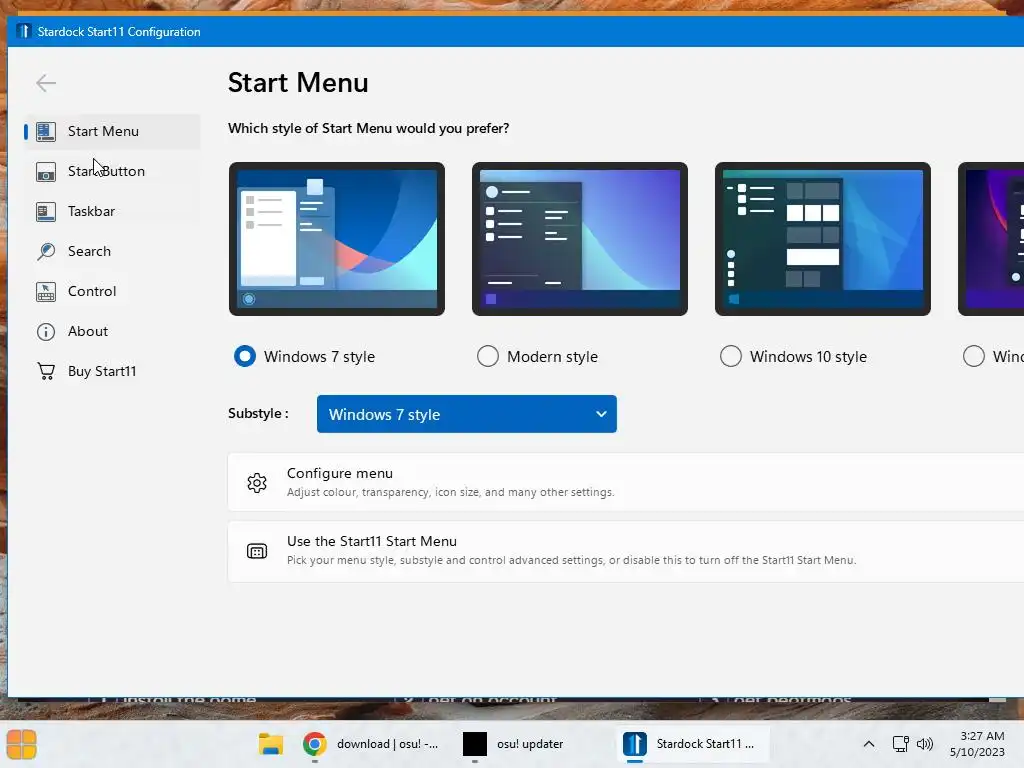
Task: Click 'Adjust colour, transparency' description text
Action: tap(451, 492)
